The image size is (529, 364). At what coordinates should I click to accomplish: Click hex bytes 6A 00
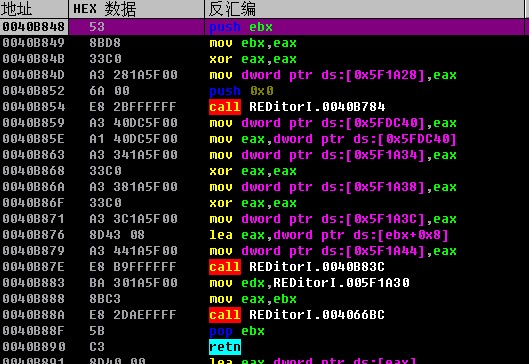coord(109,91)
